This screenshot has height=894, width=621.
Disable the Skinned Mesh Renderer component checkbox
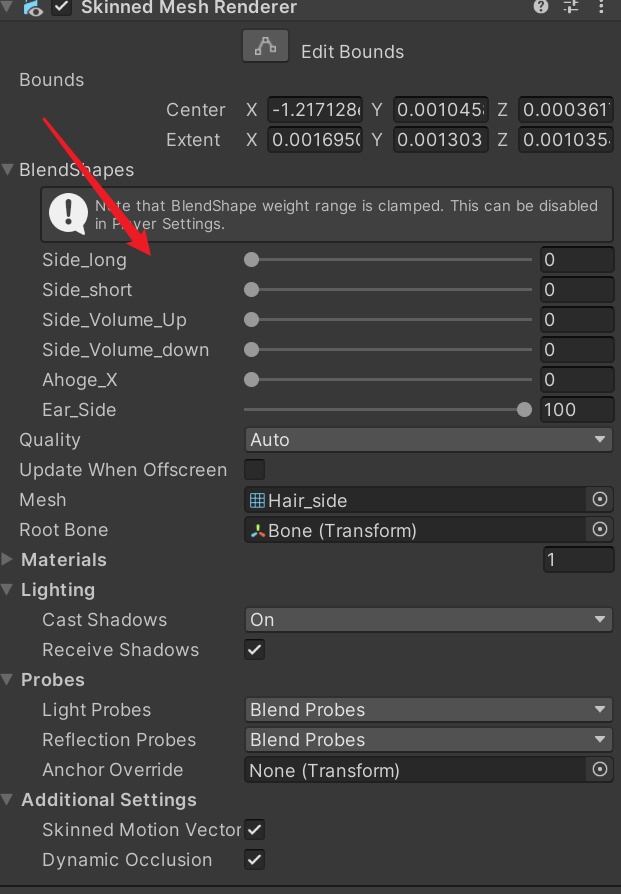pos(63,7)
